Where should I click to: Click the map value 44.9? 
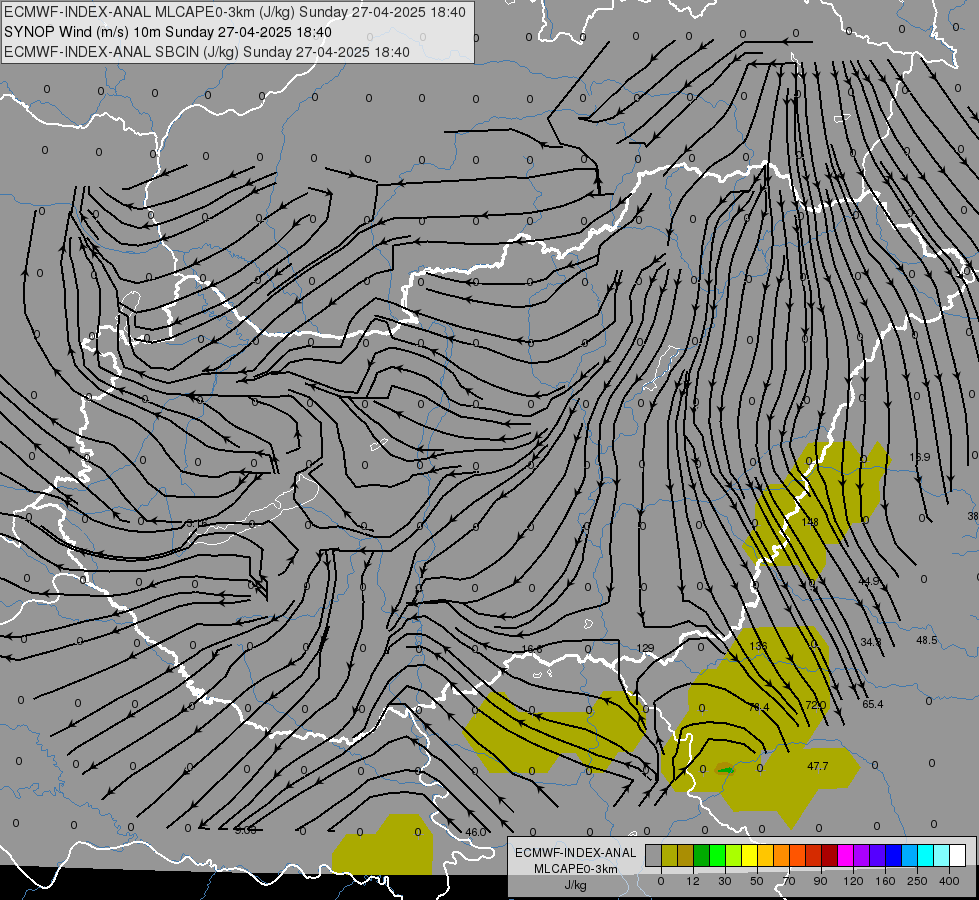pos(868,581)
